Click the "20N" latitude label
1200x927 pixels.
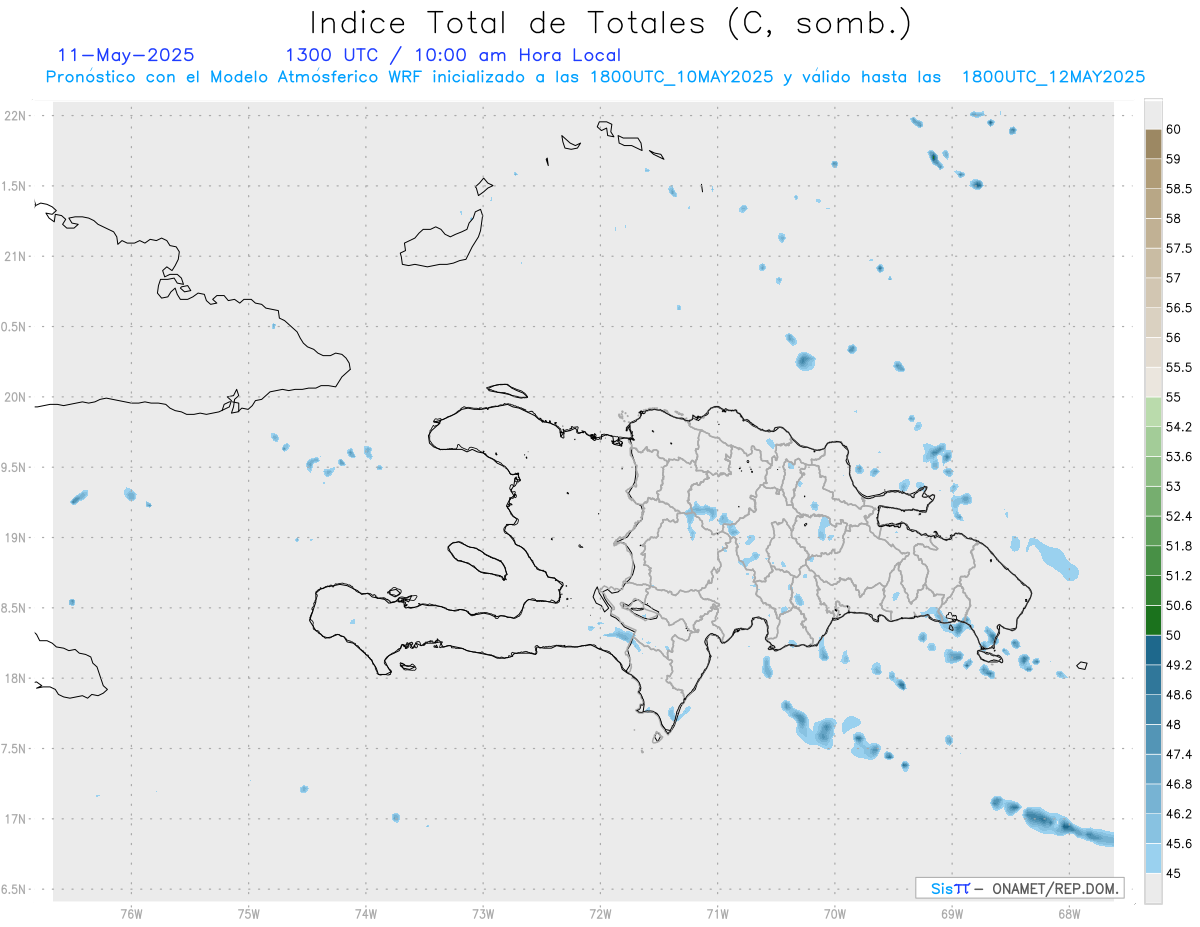click(x=14, y=397)
